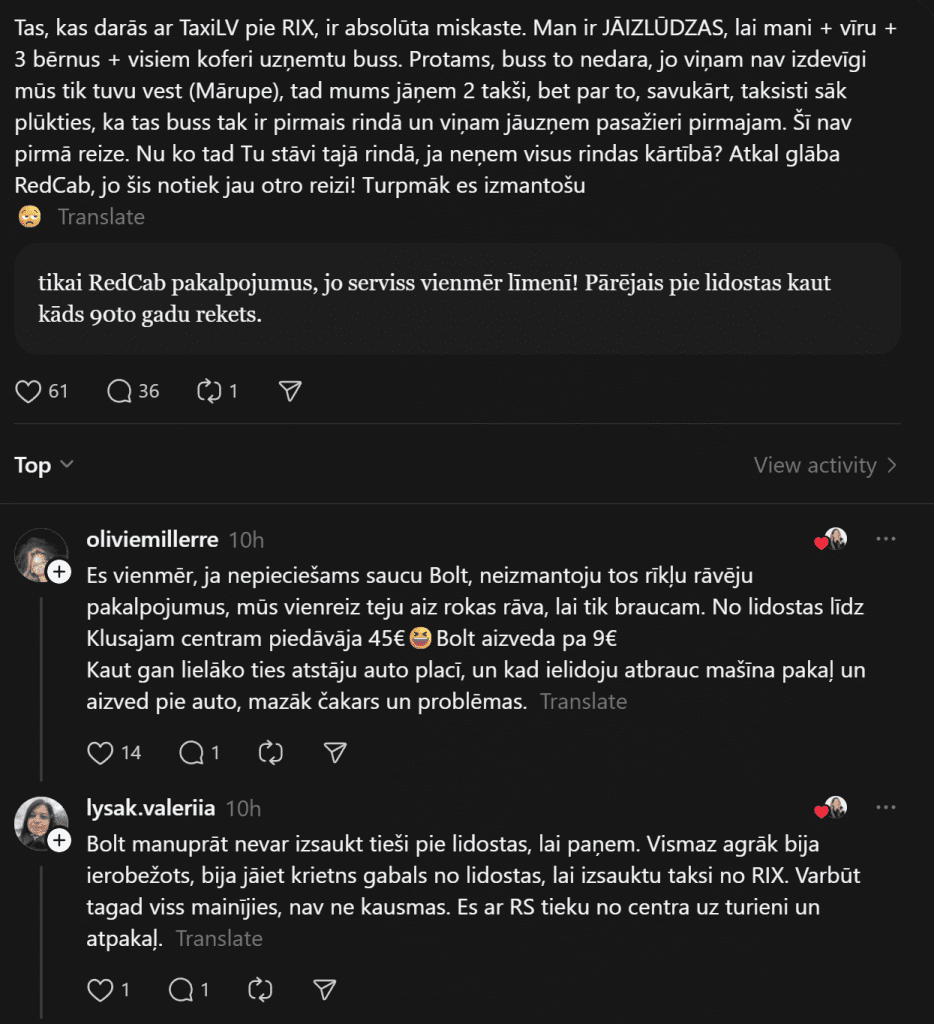Image resolution: width=934 pixels, height=1024 pixels.
Task: Repost the main TaxiLV post
Action: (209, 391)
